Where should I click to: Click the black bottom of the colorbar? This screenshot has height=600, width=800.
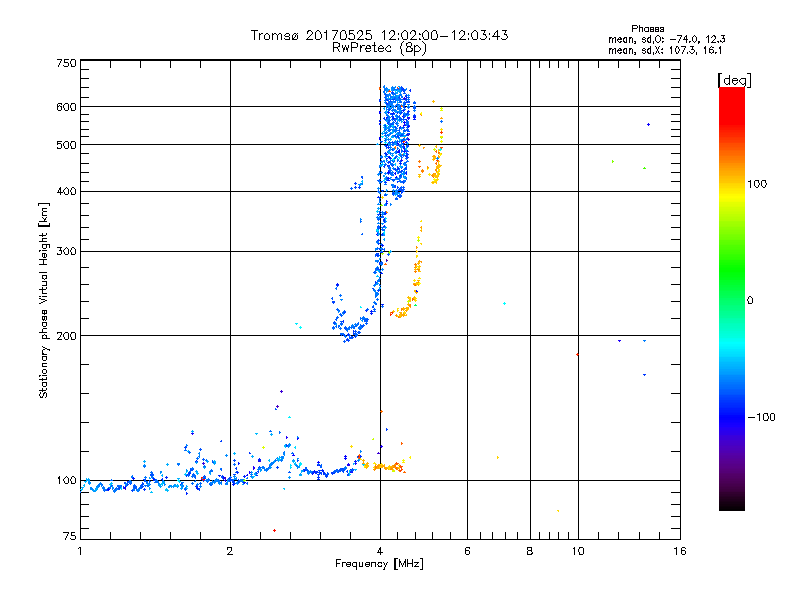click(732, 504)
